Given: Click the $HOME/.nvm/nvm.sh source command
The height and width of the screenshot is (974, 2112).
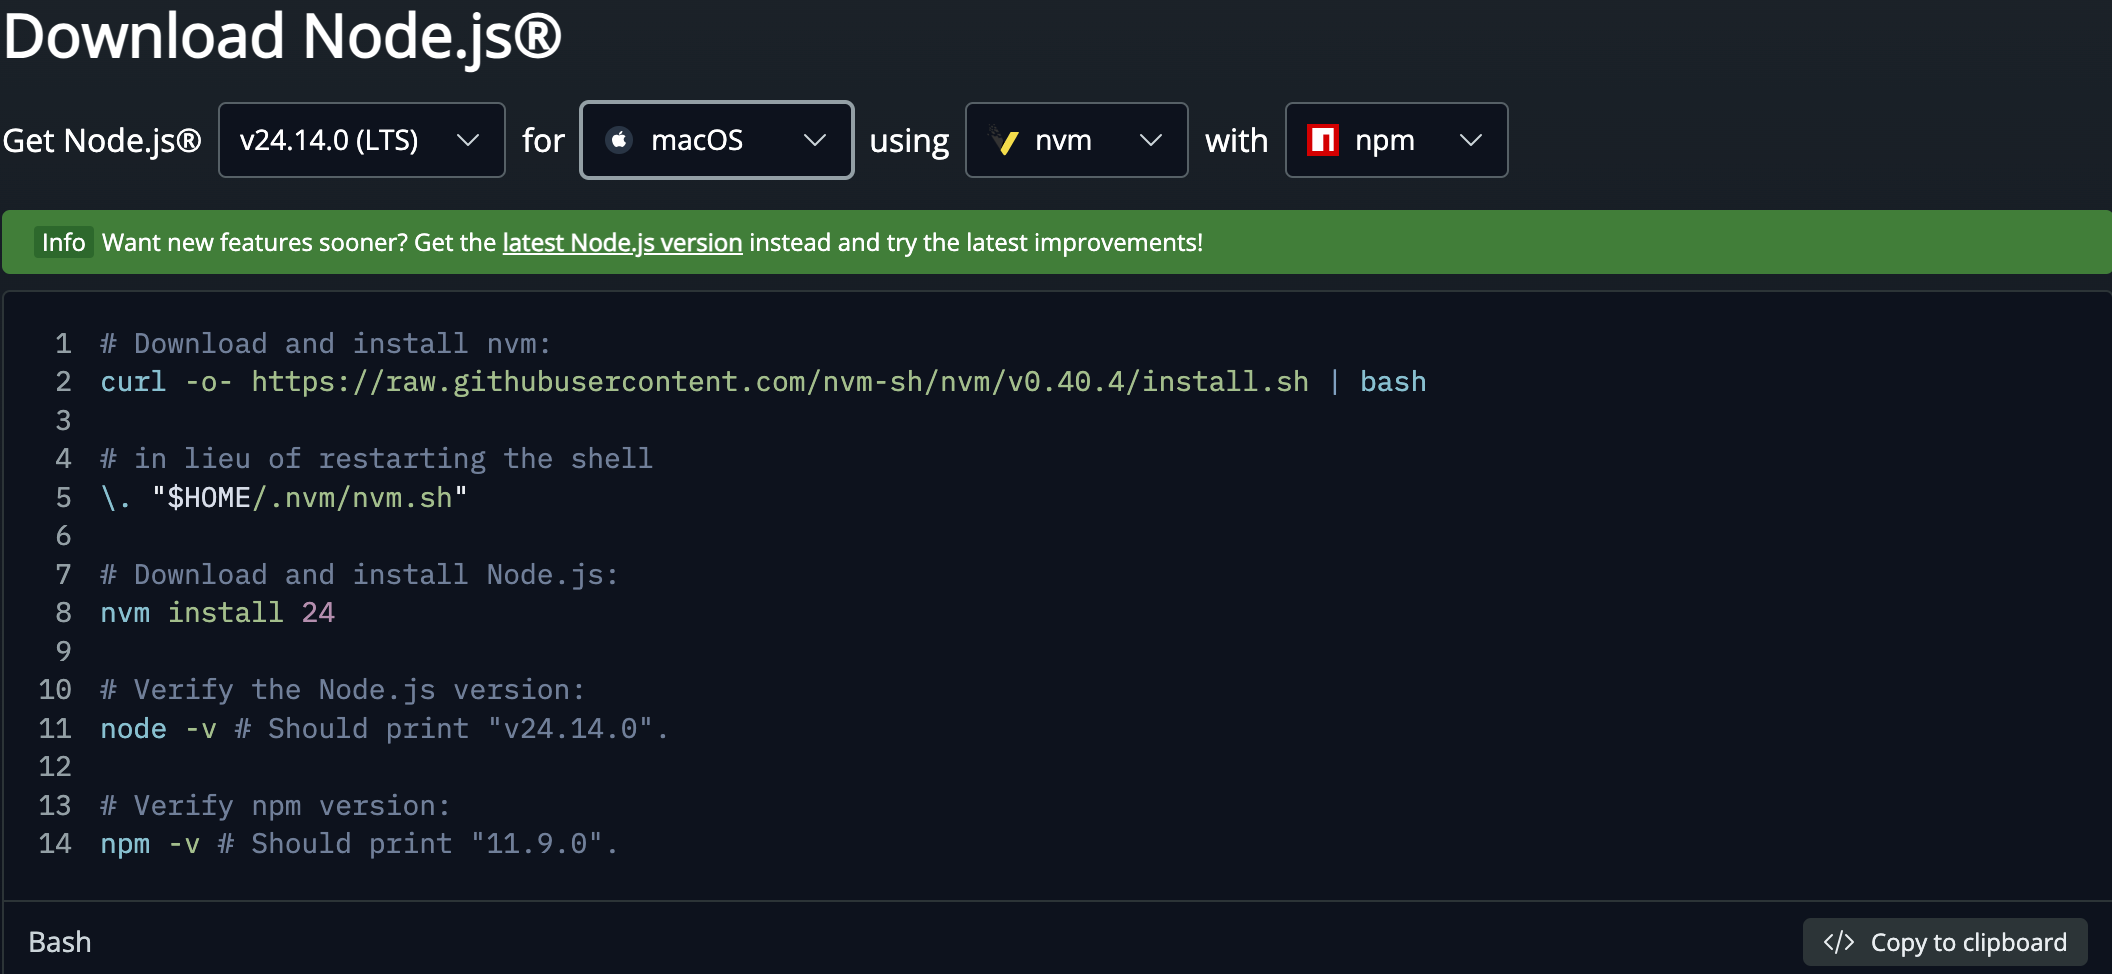Looking at the screenshot, I should [x=308, y=497].
